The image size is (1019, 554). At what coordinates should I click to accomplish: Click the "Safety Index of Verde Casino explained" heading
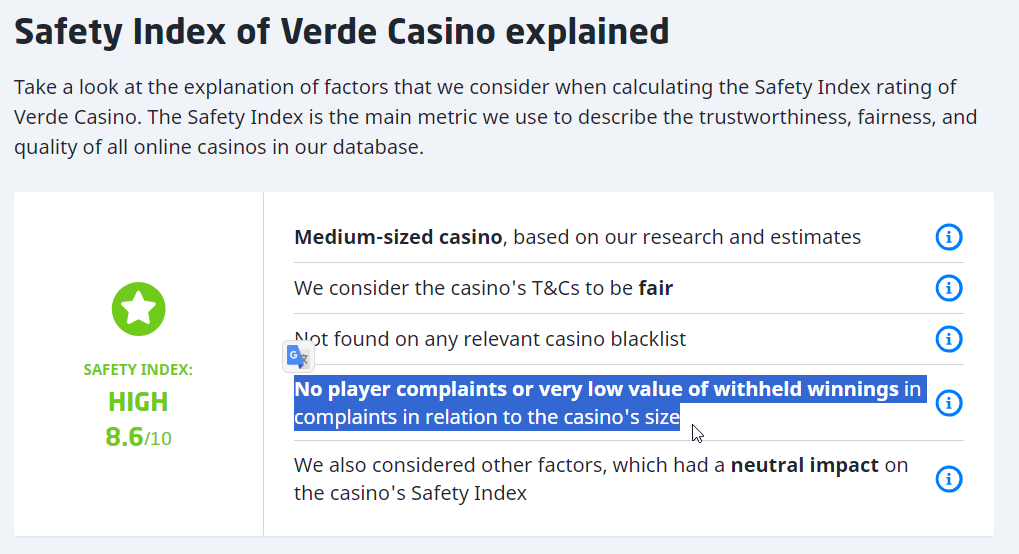[x=342, y=31]
